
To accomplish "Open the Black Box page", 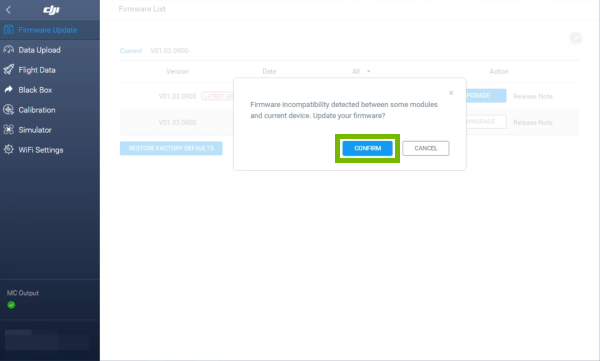I will (x=50, y=90).
